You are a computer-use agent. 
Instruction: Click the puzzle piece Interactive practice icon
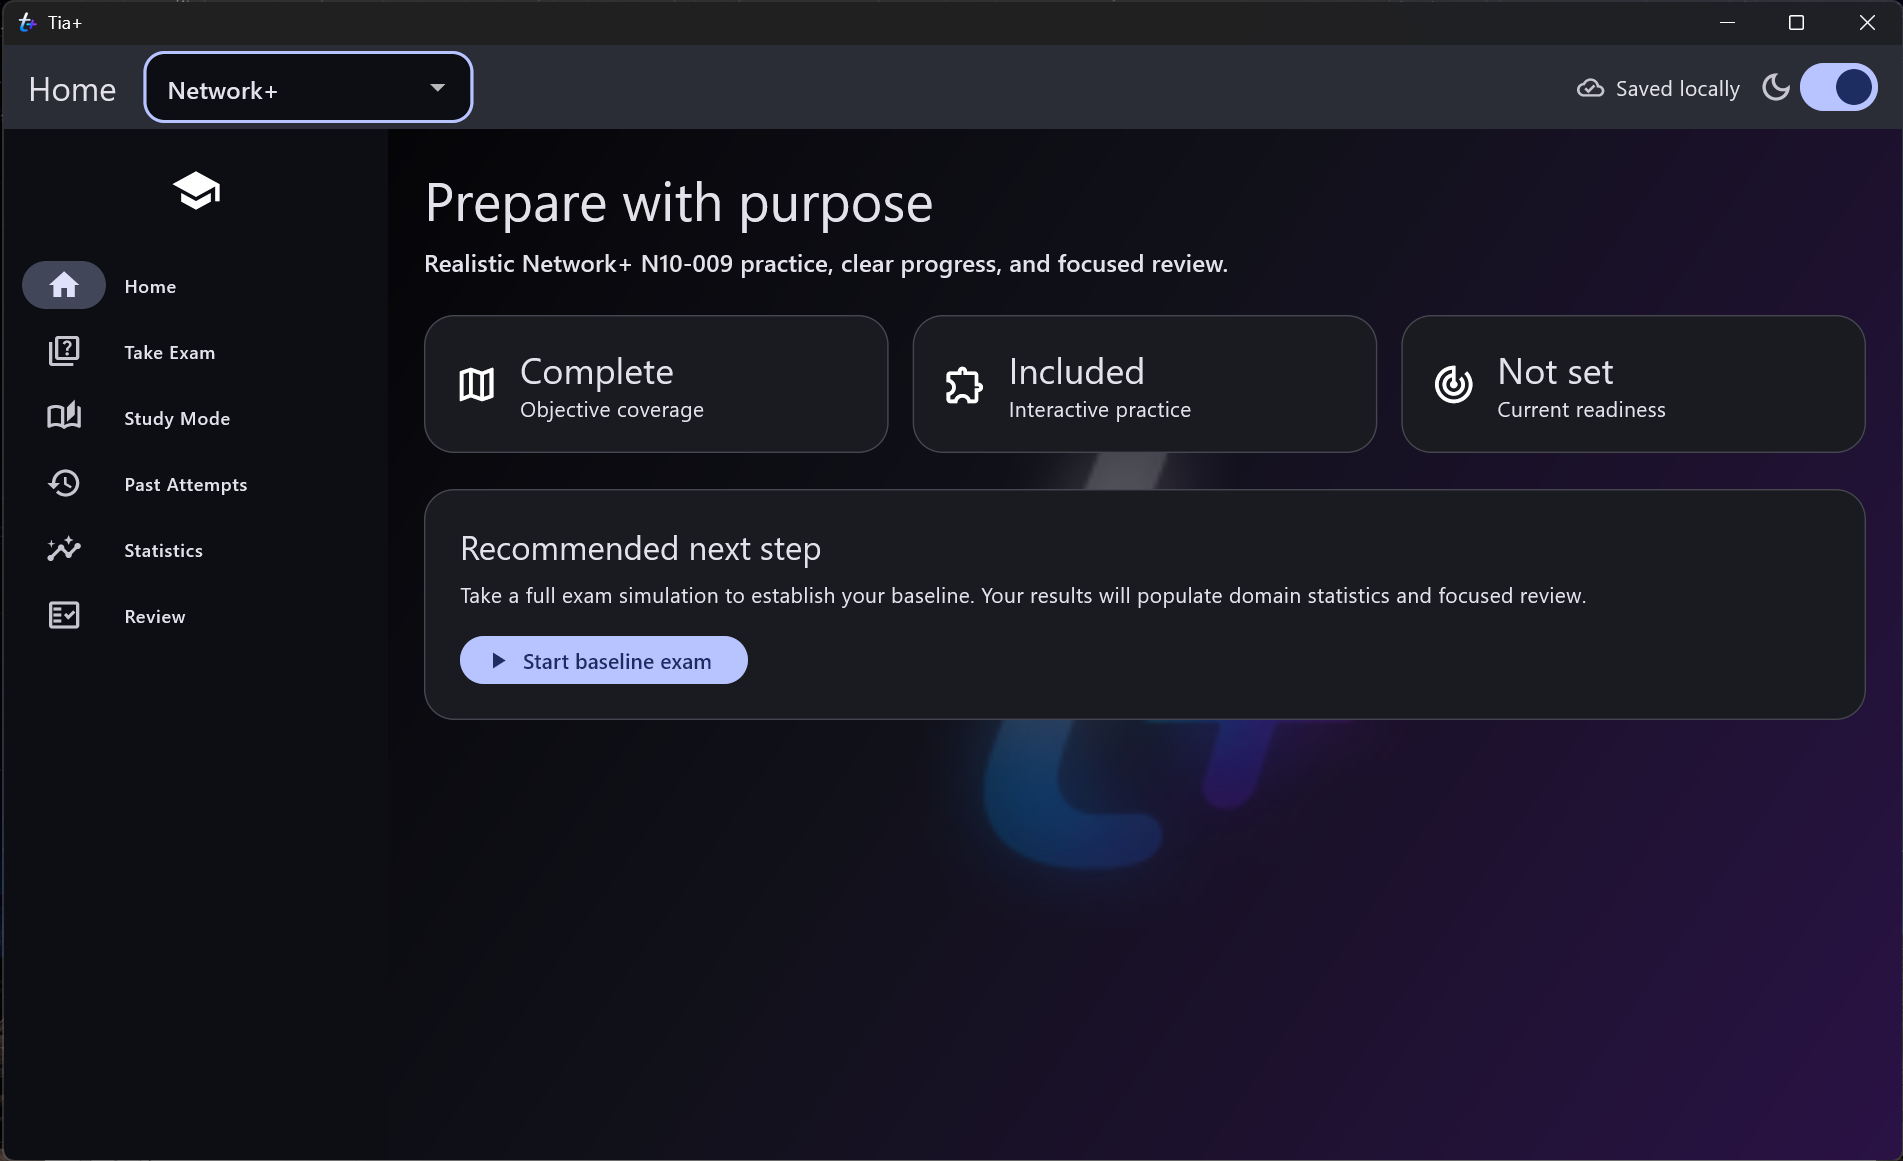[964, 384]
